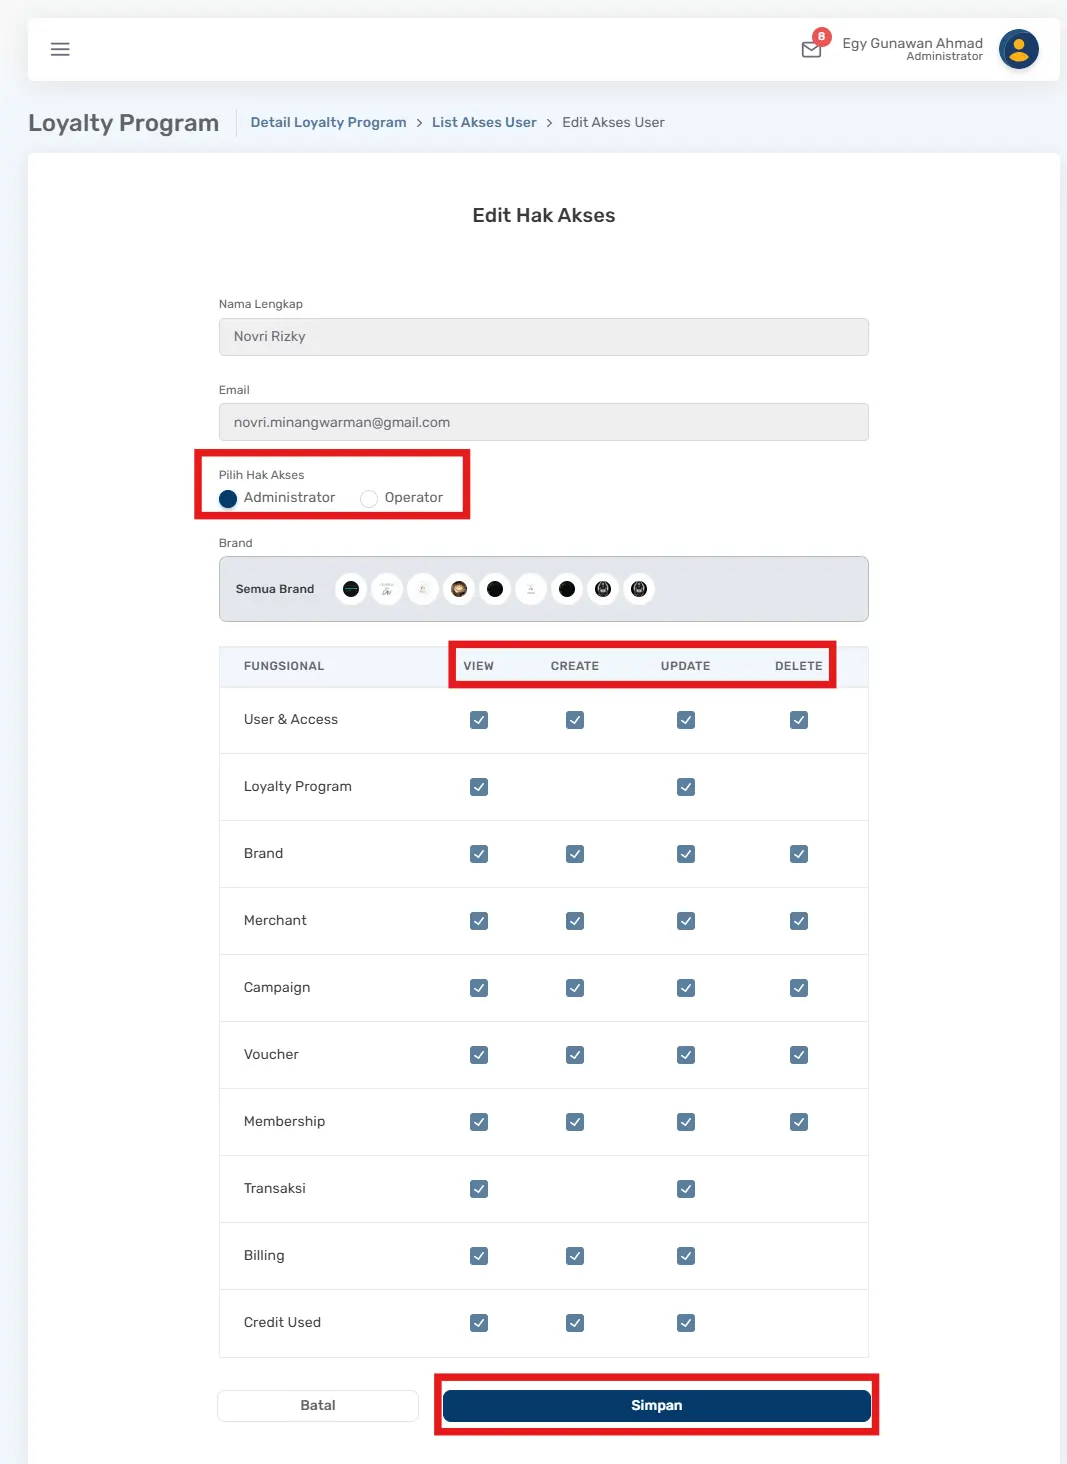
Task: Toggle Update checkbox for Credit Used
Action: tap(686, 1323)
